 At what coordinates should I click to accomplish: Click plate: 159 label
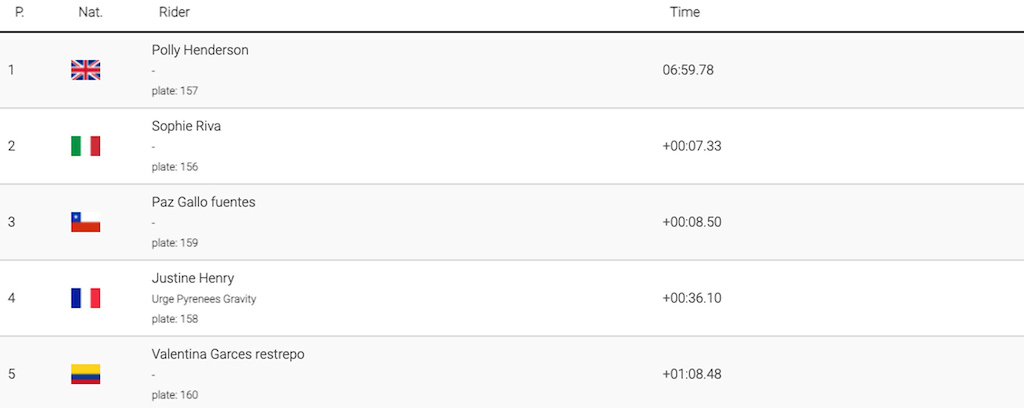(174, 243)
